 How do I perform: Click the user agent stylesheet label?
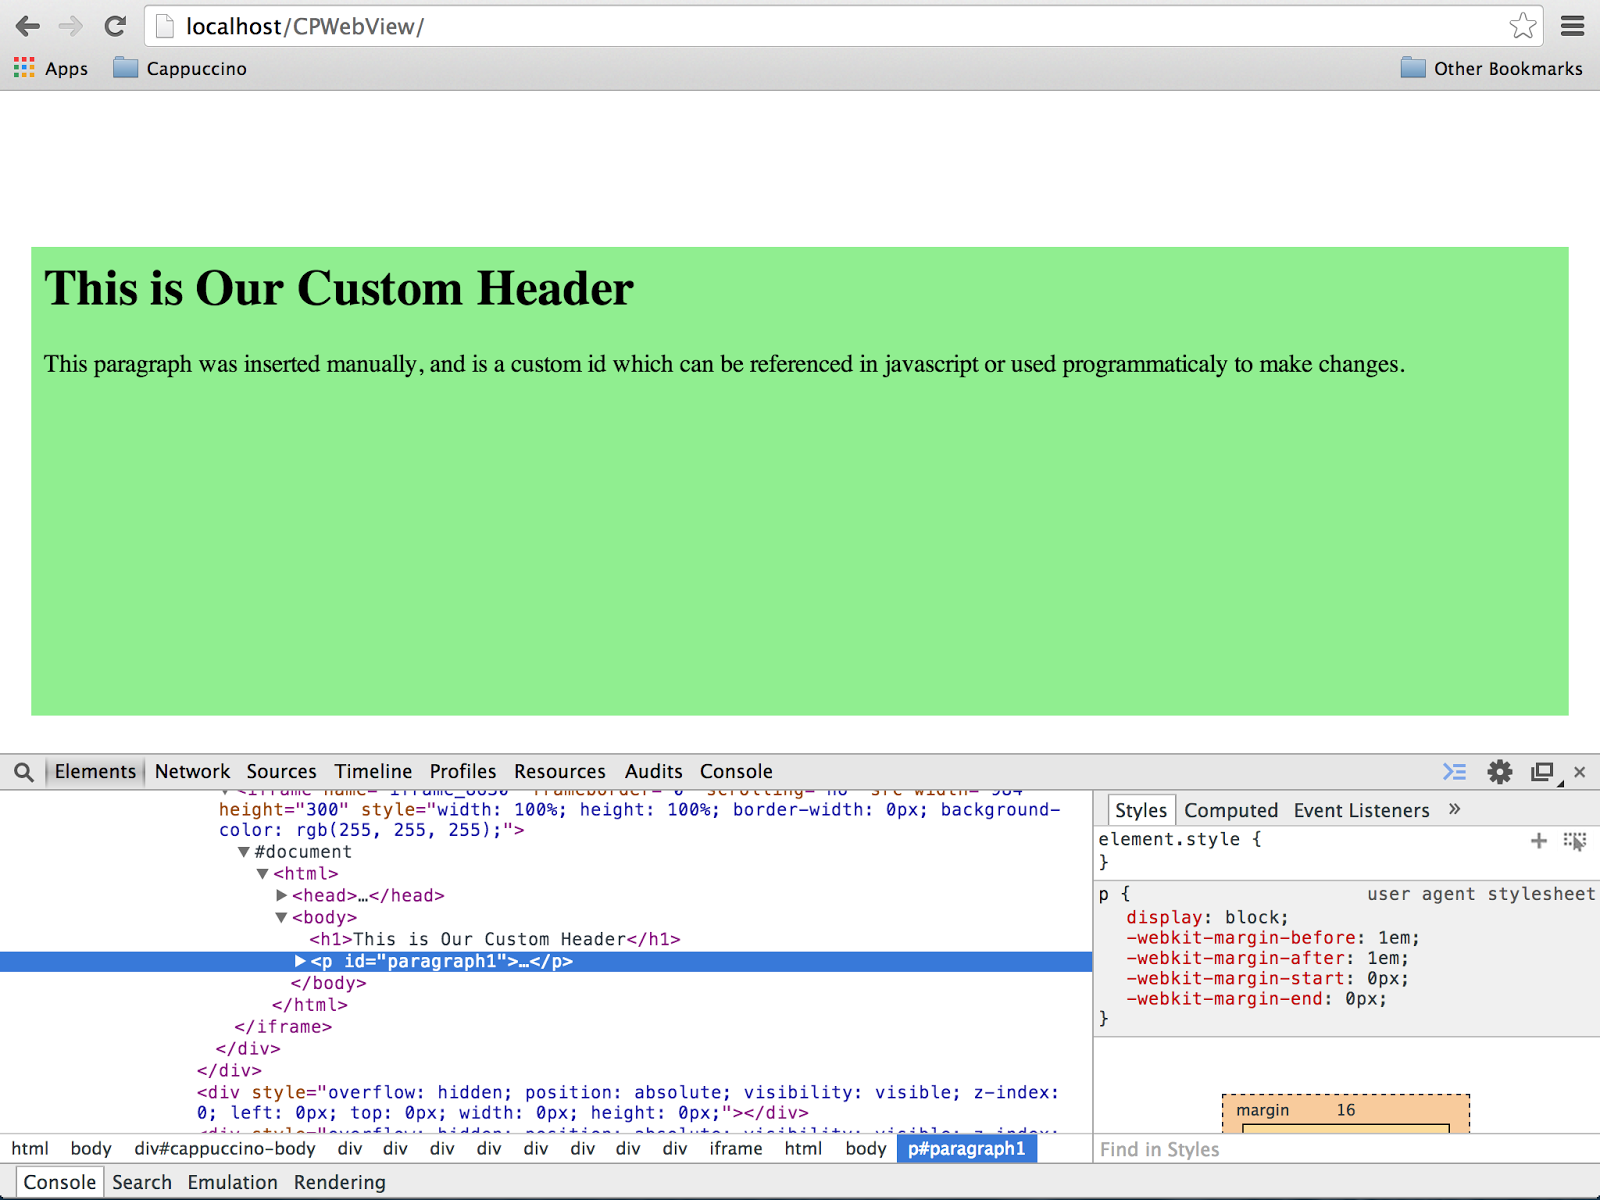[1481, 894]
